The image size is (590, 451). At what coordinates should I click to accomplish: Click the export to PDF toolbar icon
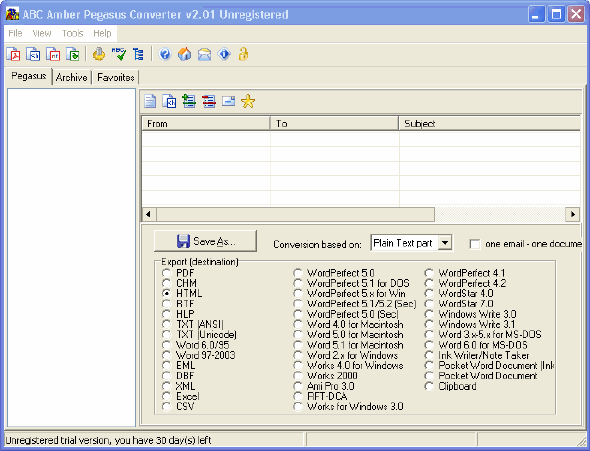pyautogui.click(x=14, y=55)
